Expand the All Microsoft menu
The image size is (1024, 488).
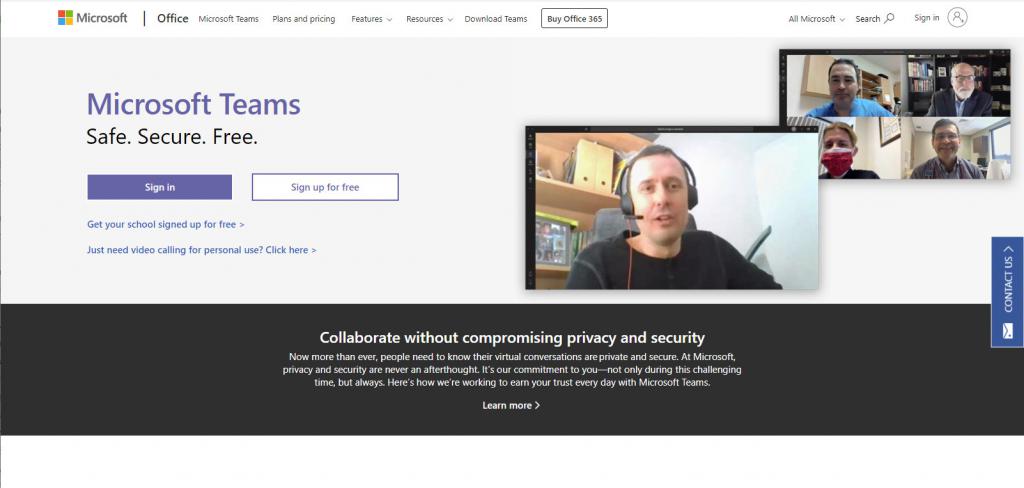click(816, 19)
